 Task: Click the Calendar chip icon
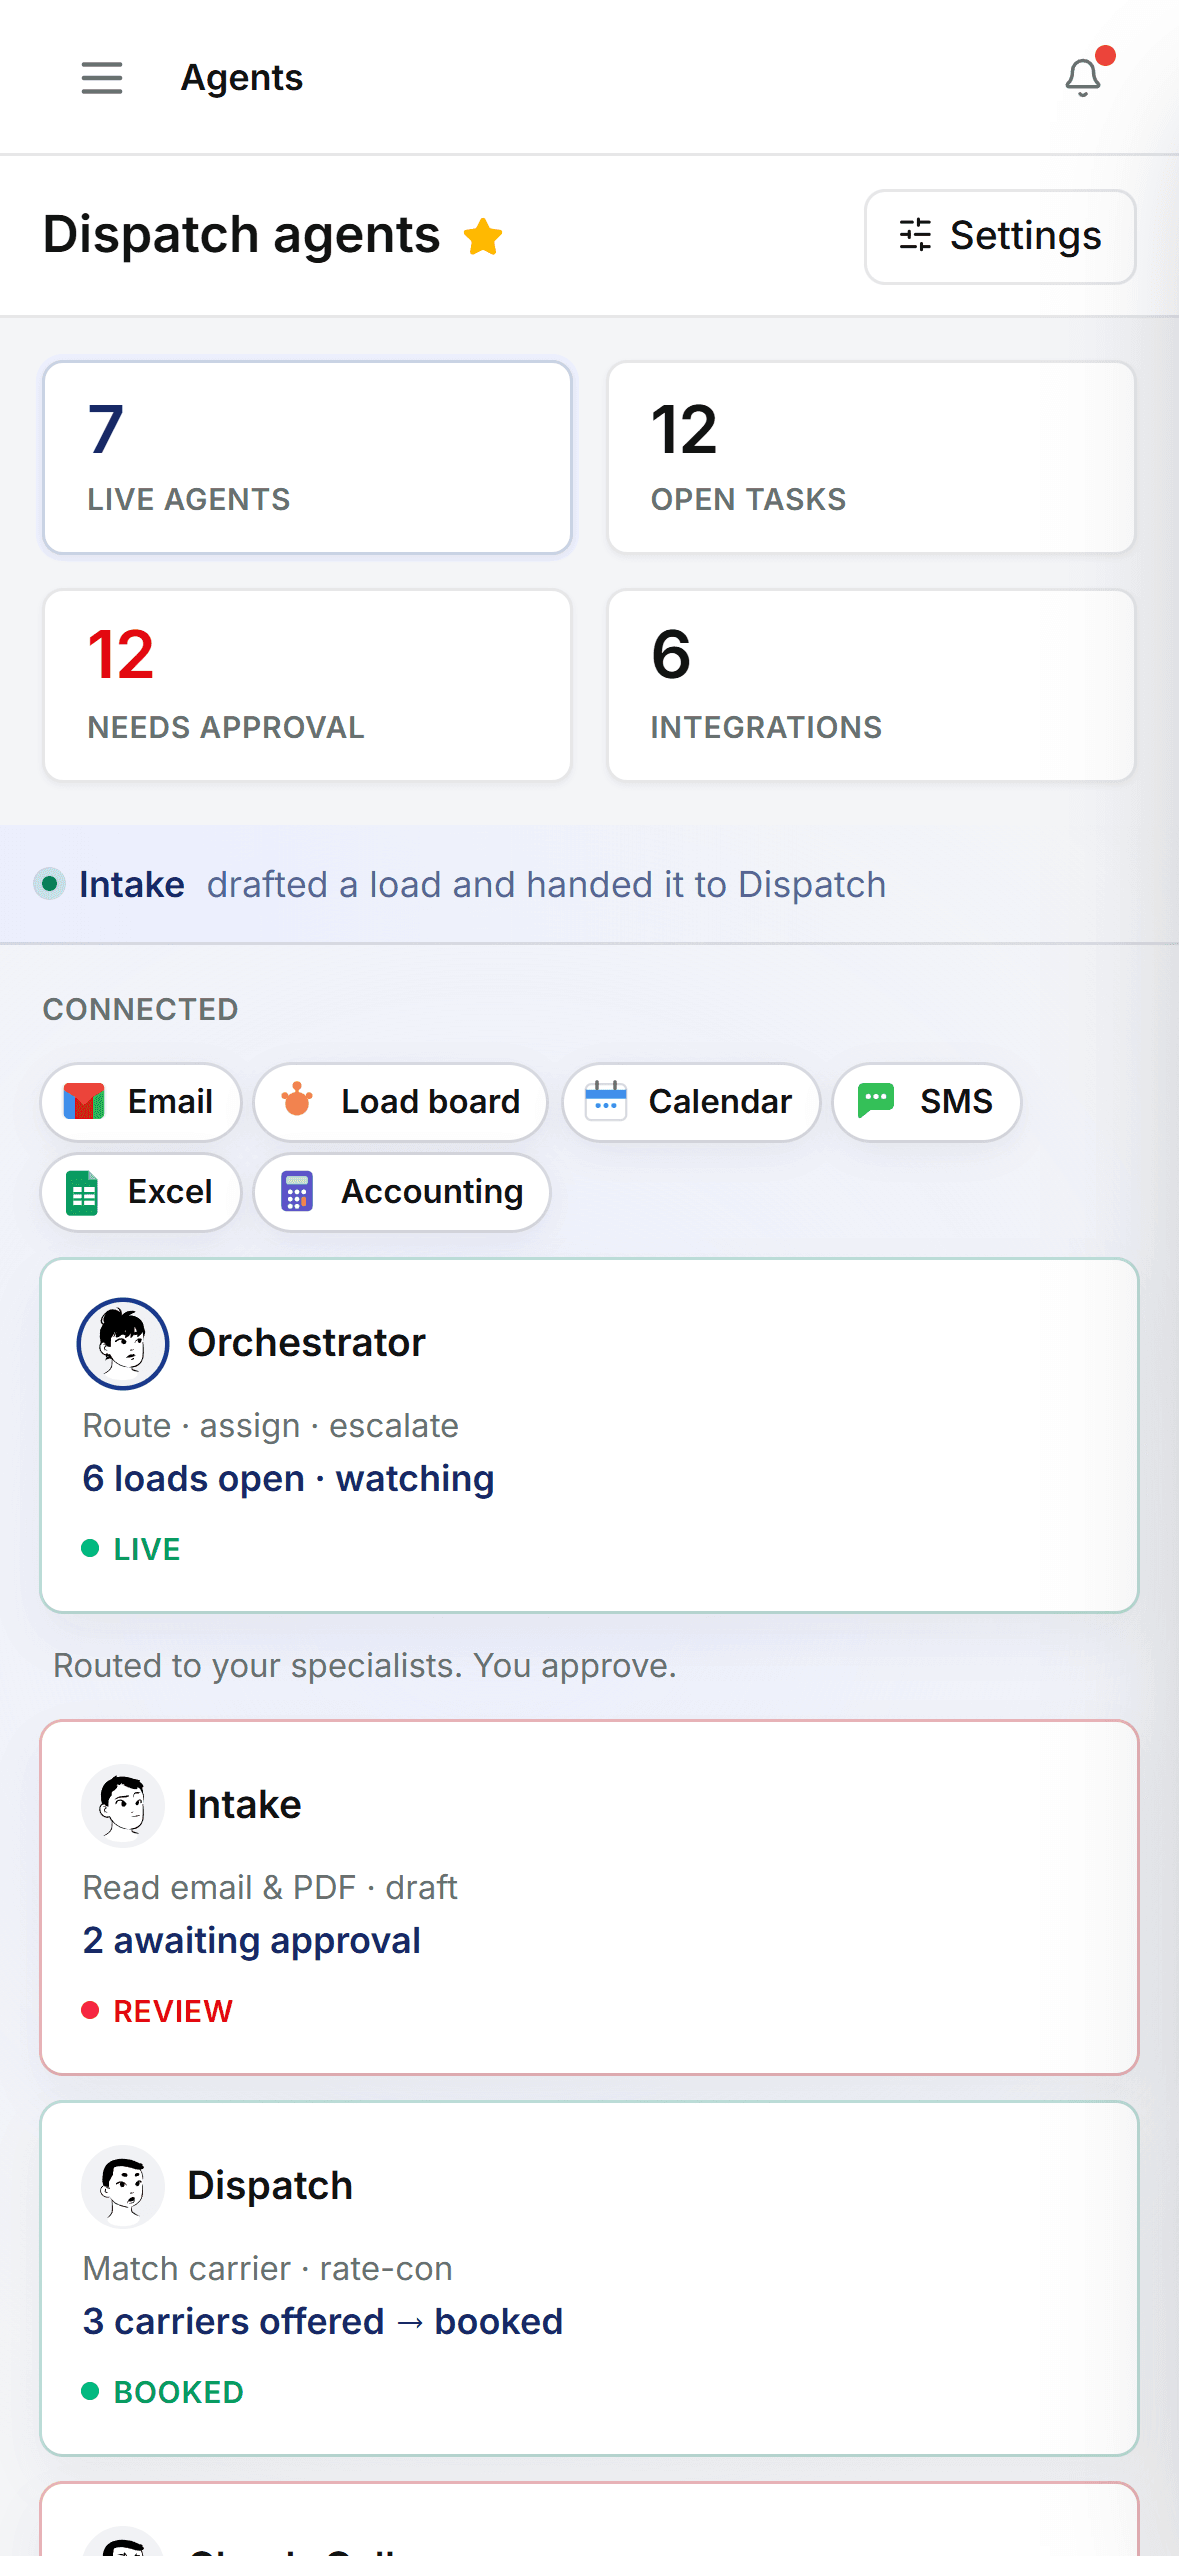[606, 1101]
